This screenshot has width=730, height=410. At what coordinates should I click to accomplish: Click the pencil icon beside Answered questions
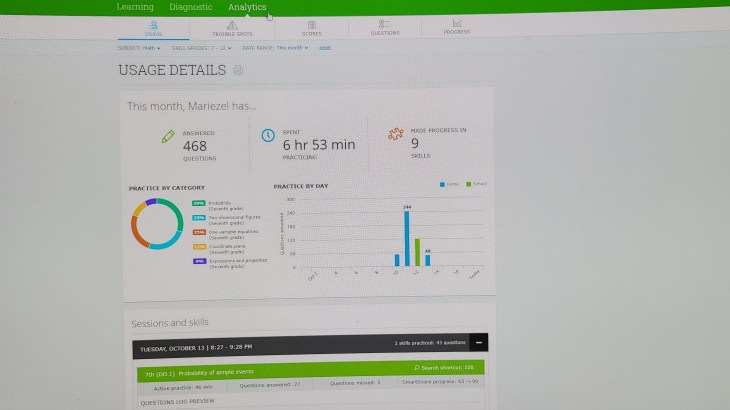click(x=168, y=137)
